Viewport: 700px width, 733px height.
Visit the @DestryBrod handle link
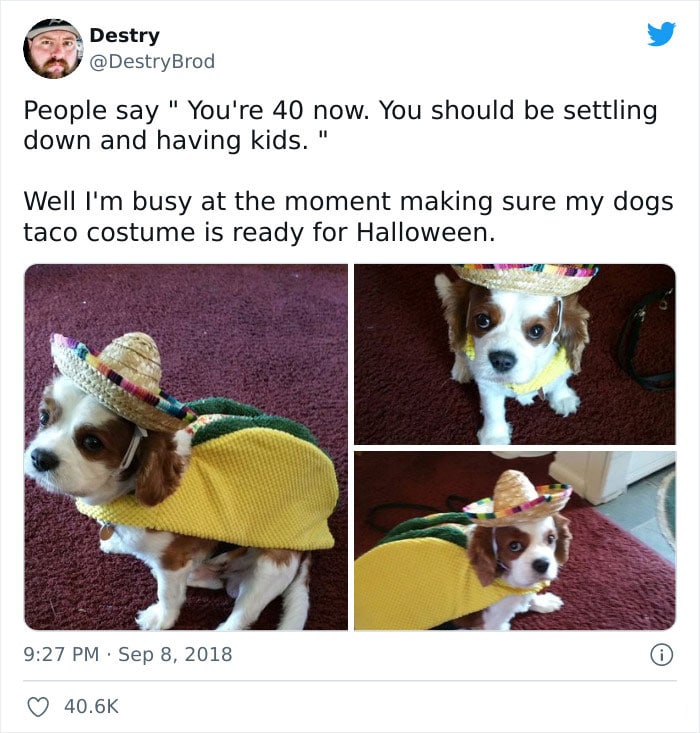pyautogui.click(x=152, y=62)
